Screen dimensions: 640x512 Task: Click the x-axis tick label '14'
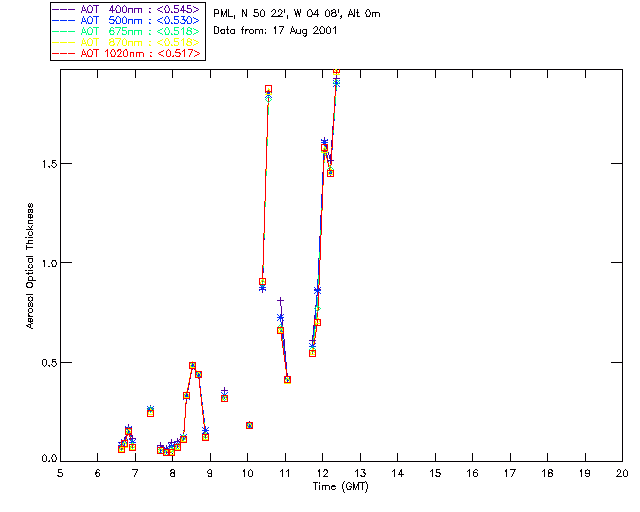[398, 473]
